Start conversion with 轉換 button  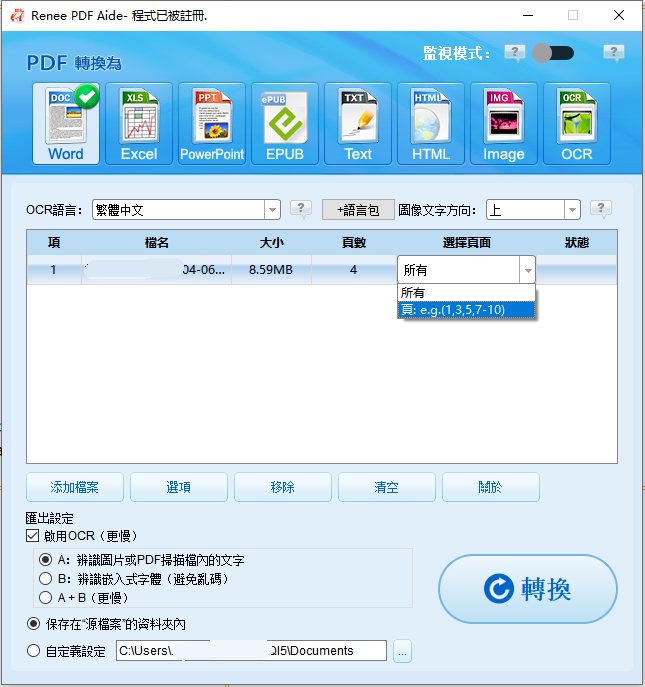point(528,589)
